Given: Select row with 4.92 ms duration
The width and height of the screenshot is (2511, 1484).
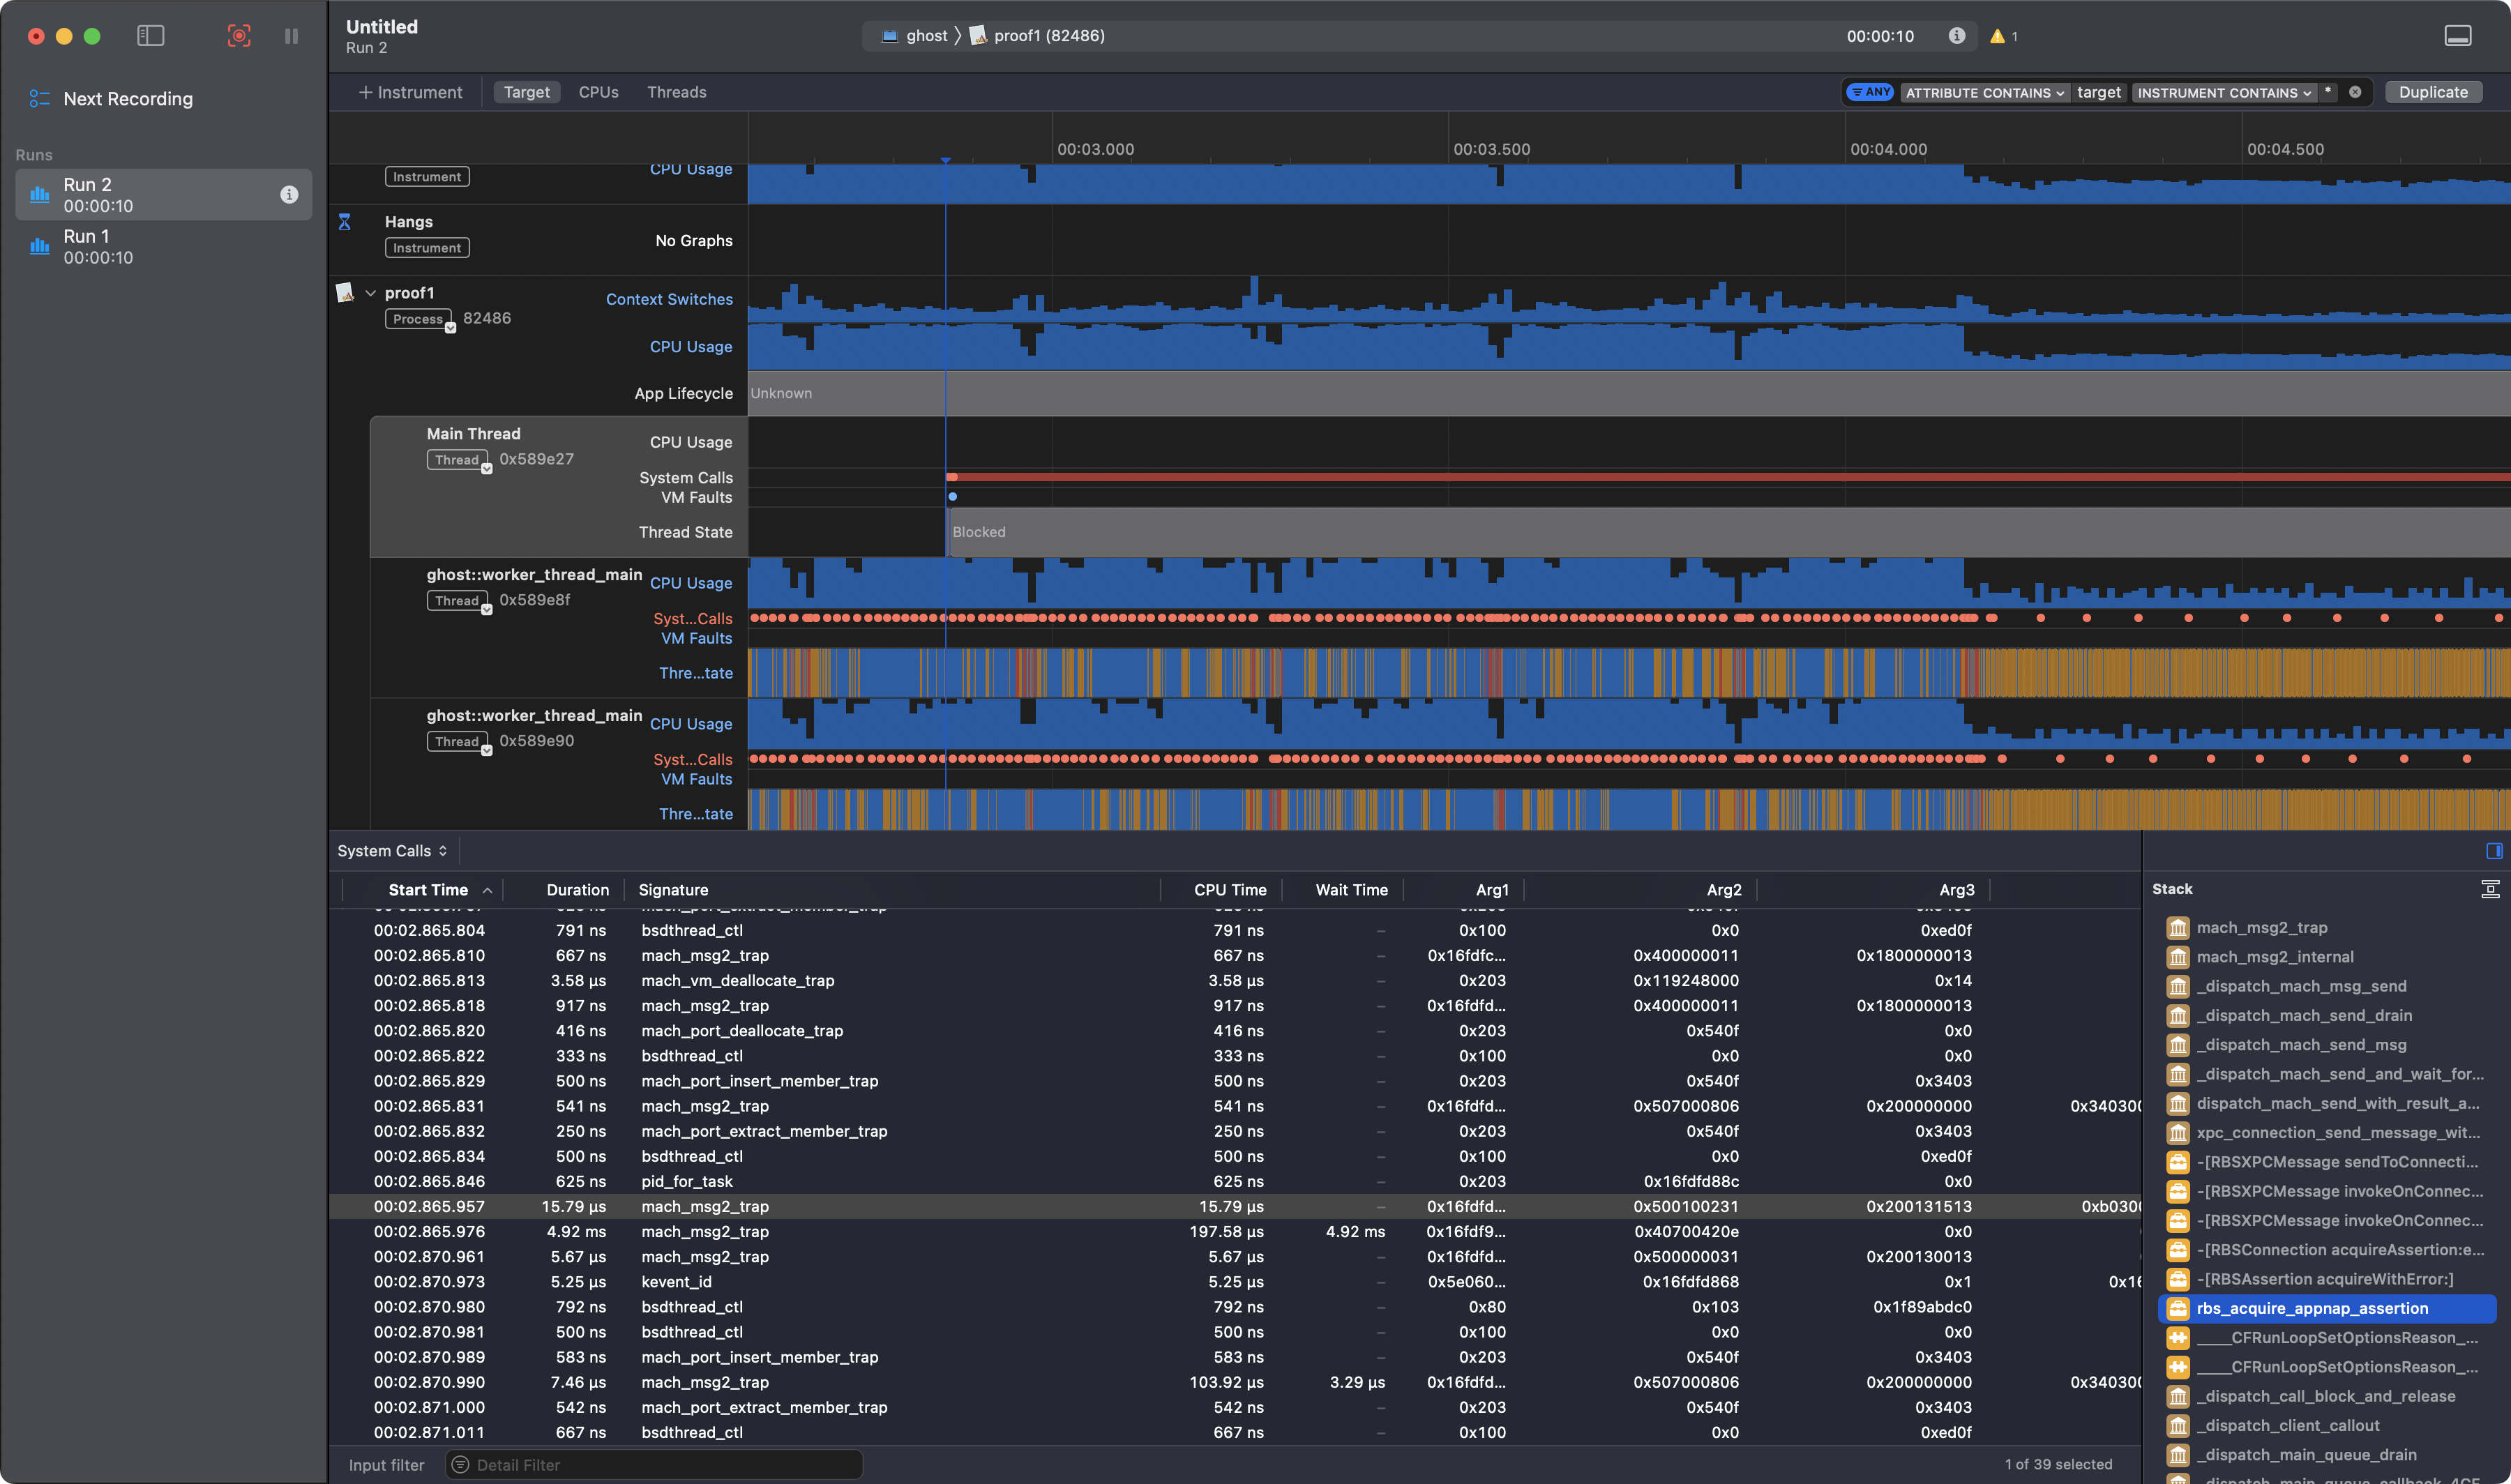Looking at the screenshot, I should coord(1235,1232).
